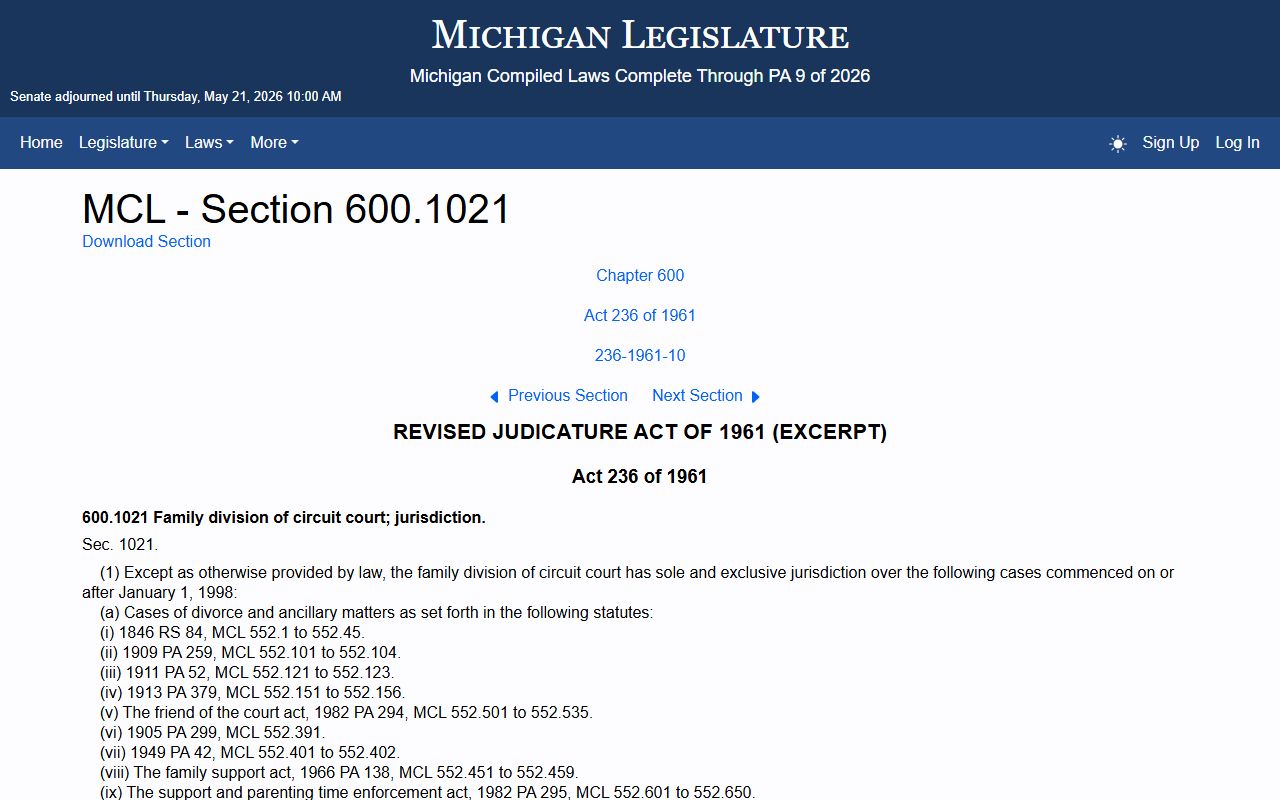
Task: Click the line (ii) 1909 PA 259
Action: pyautogui.click(x=250, y=653)
